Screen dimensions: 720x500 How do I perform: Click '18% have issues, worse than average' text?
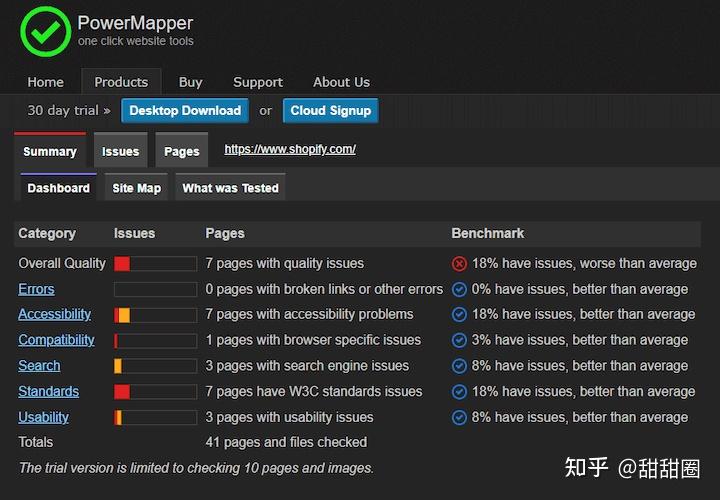pos(585,264)
